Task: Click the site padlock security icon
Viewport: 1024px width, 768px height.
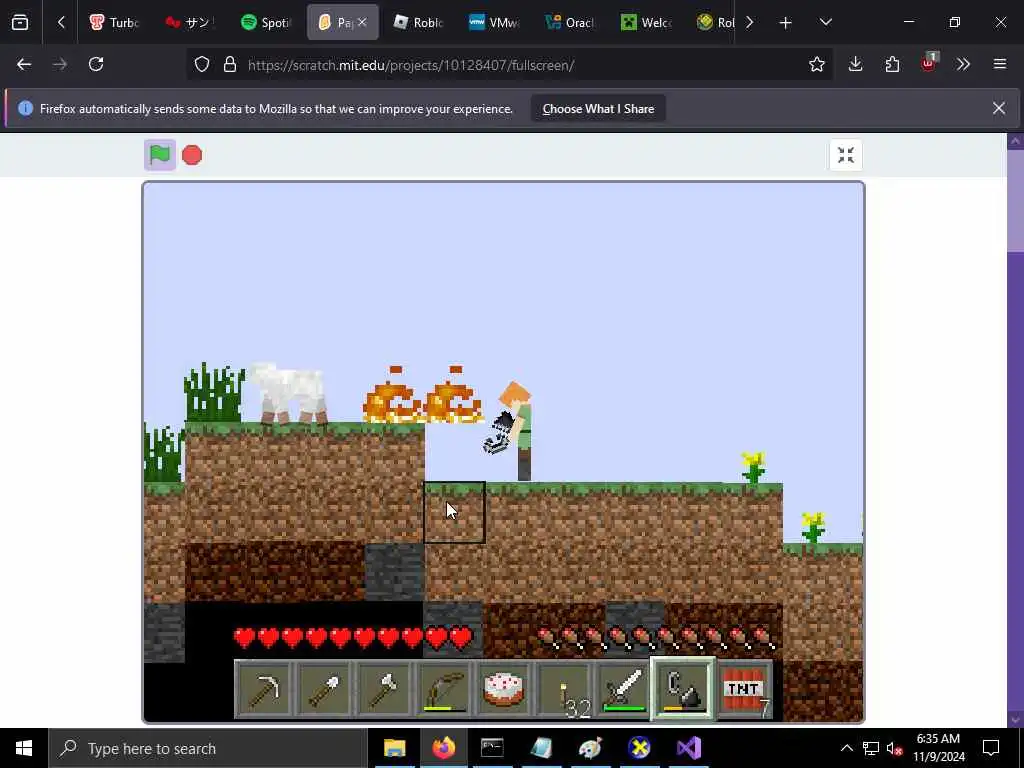Action: click(230, 64)
